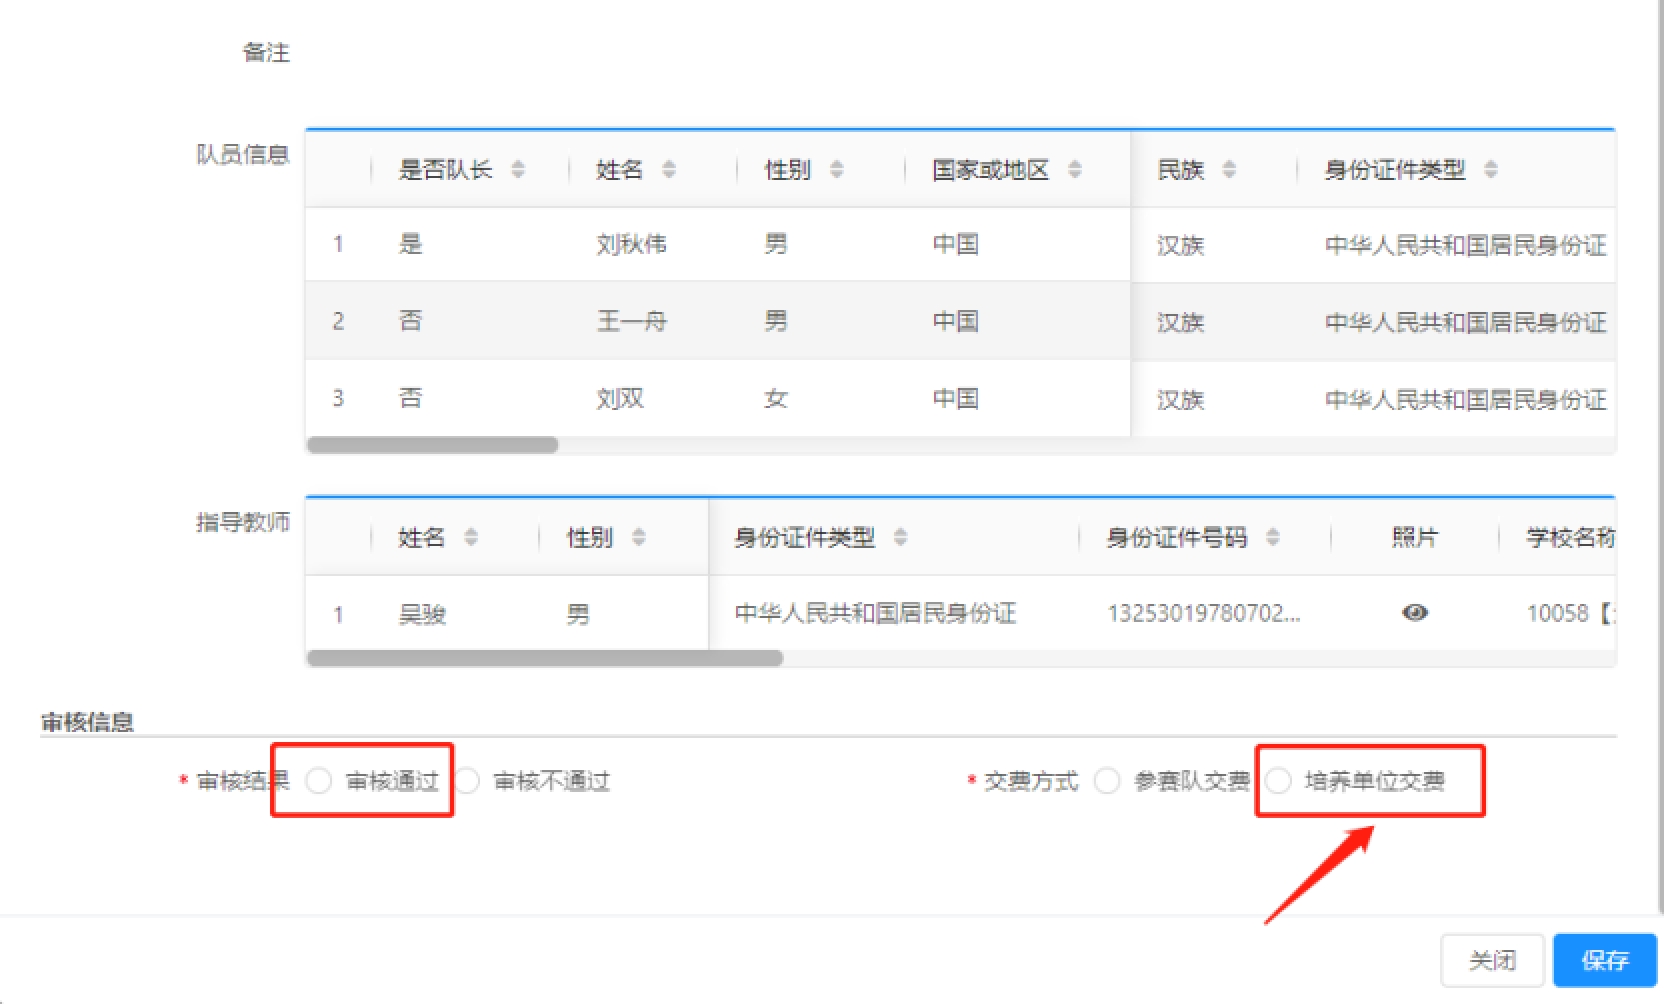Screen dimensions: 1664x1004
Task: Click teacher table horizontal scrollbar
Action: click(x=545, y=658)
